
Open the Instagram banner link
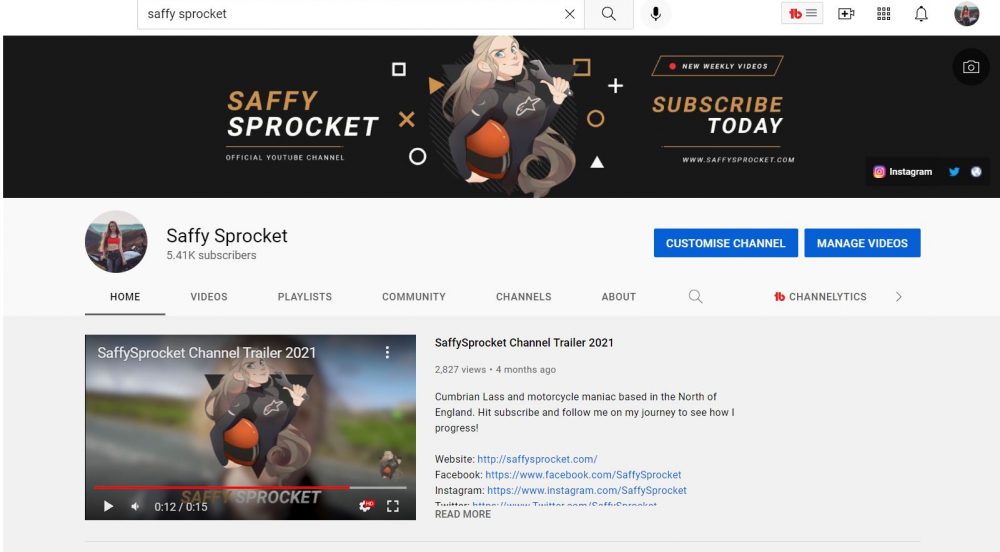(902, 171)
